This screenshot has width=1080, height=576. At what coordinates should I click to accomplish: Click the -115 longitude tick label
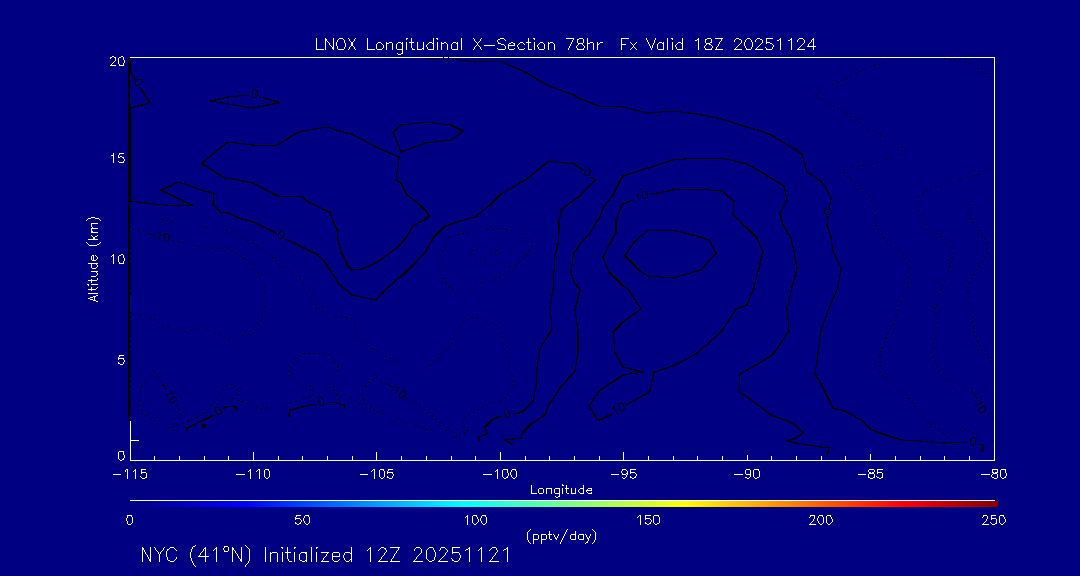(130, 474)
